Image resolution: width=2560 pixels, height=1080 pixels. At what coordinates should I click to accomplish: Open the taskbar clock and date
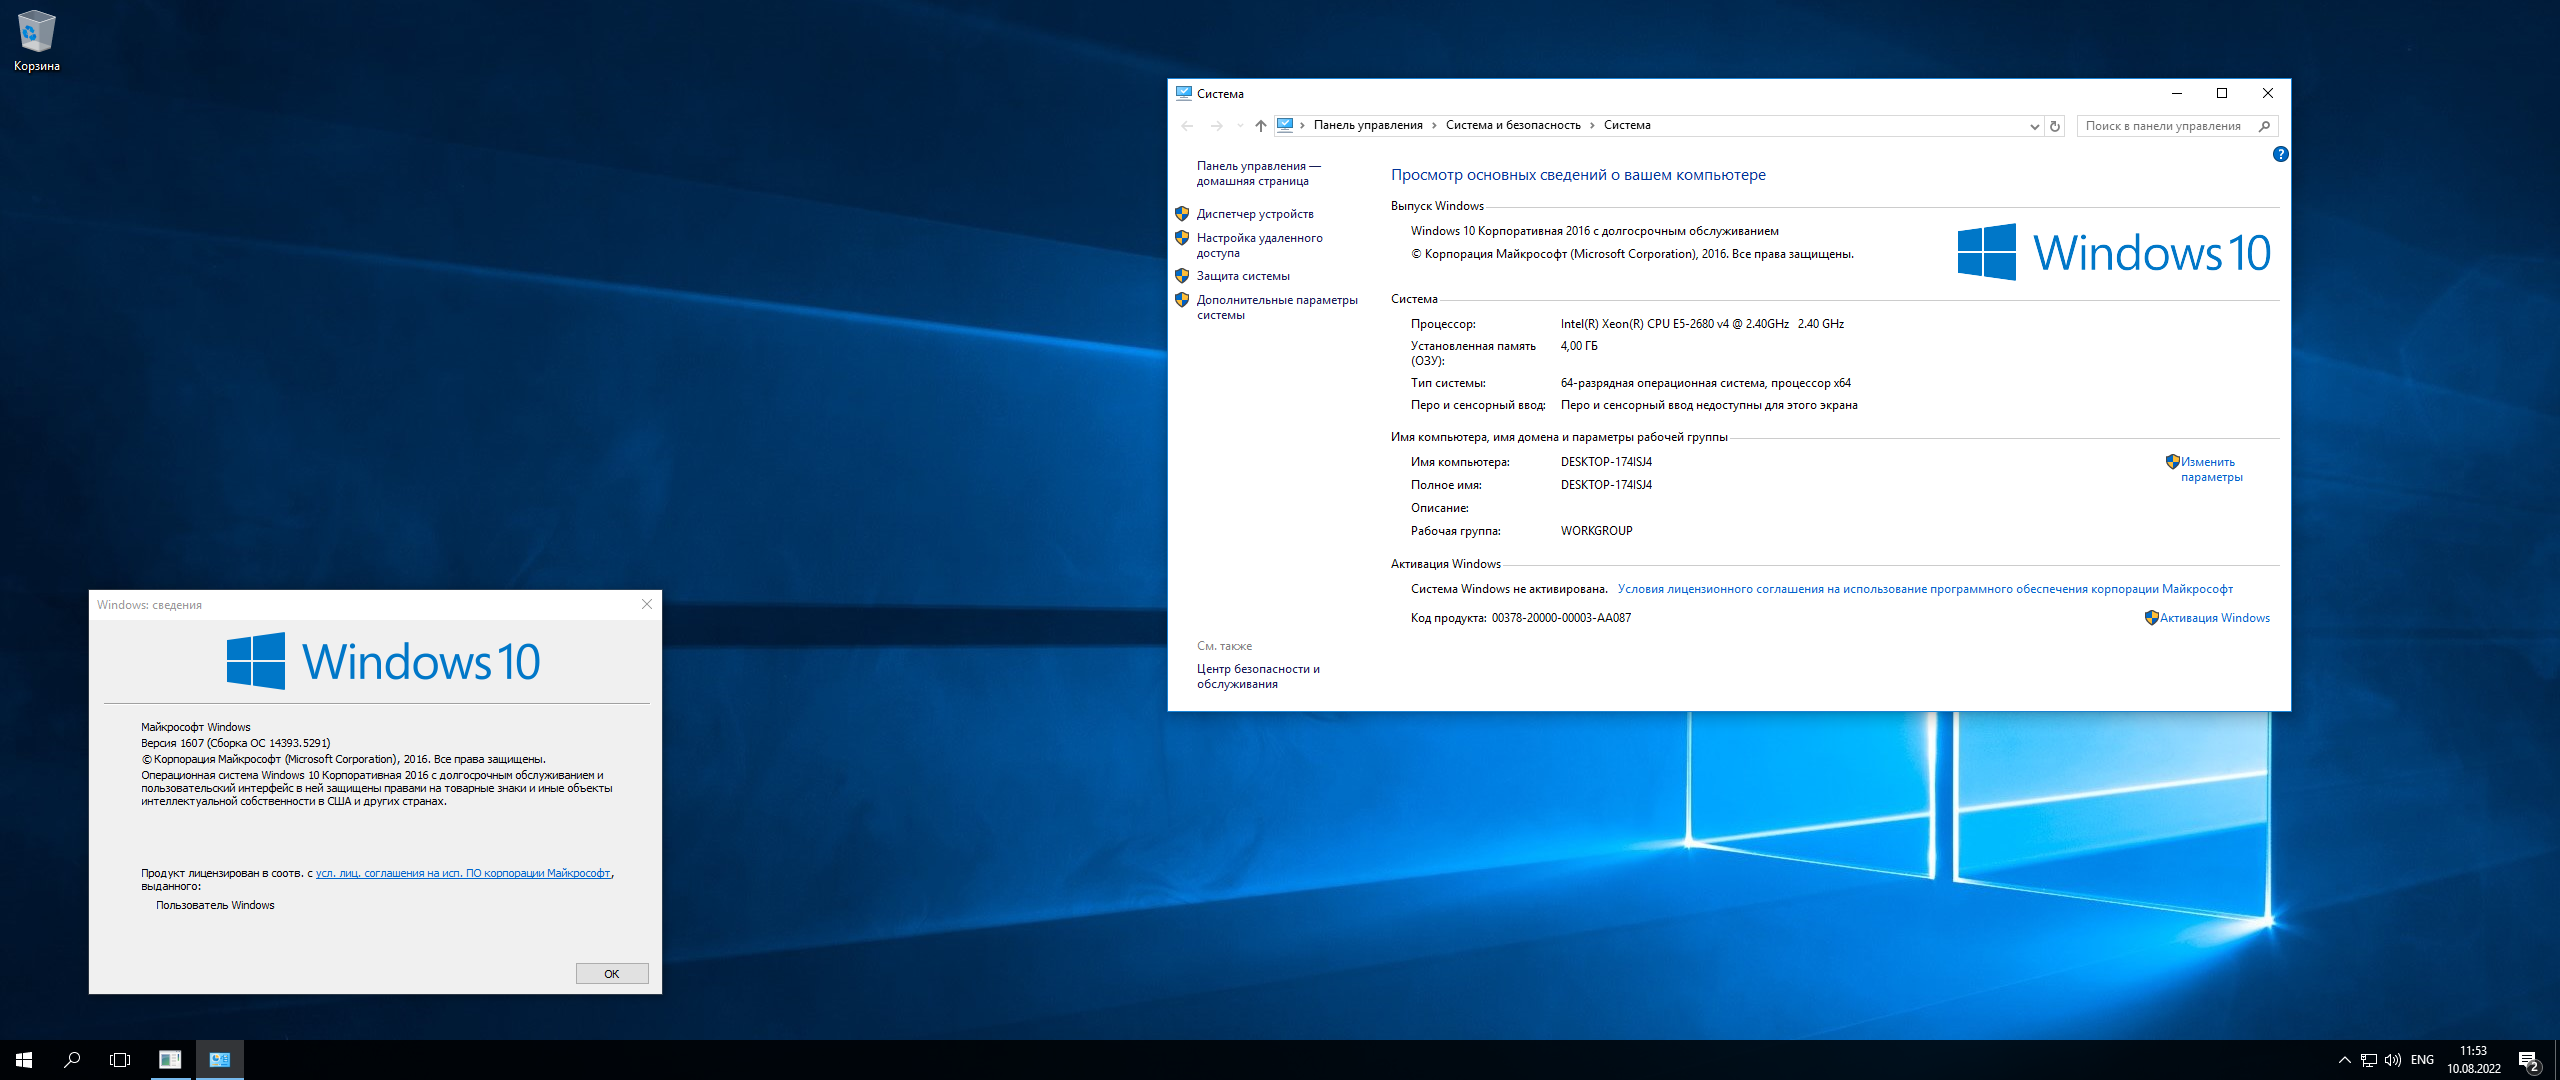pyautogui.click(x=2474, y=1060)
